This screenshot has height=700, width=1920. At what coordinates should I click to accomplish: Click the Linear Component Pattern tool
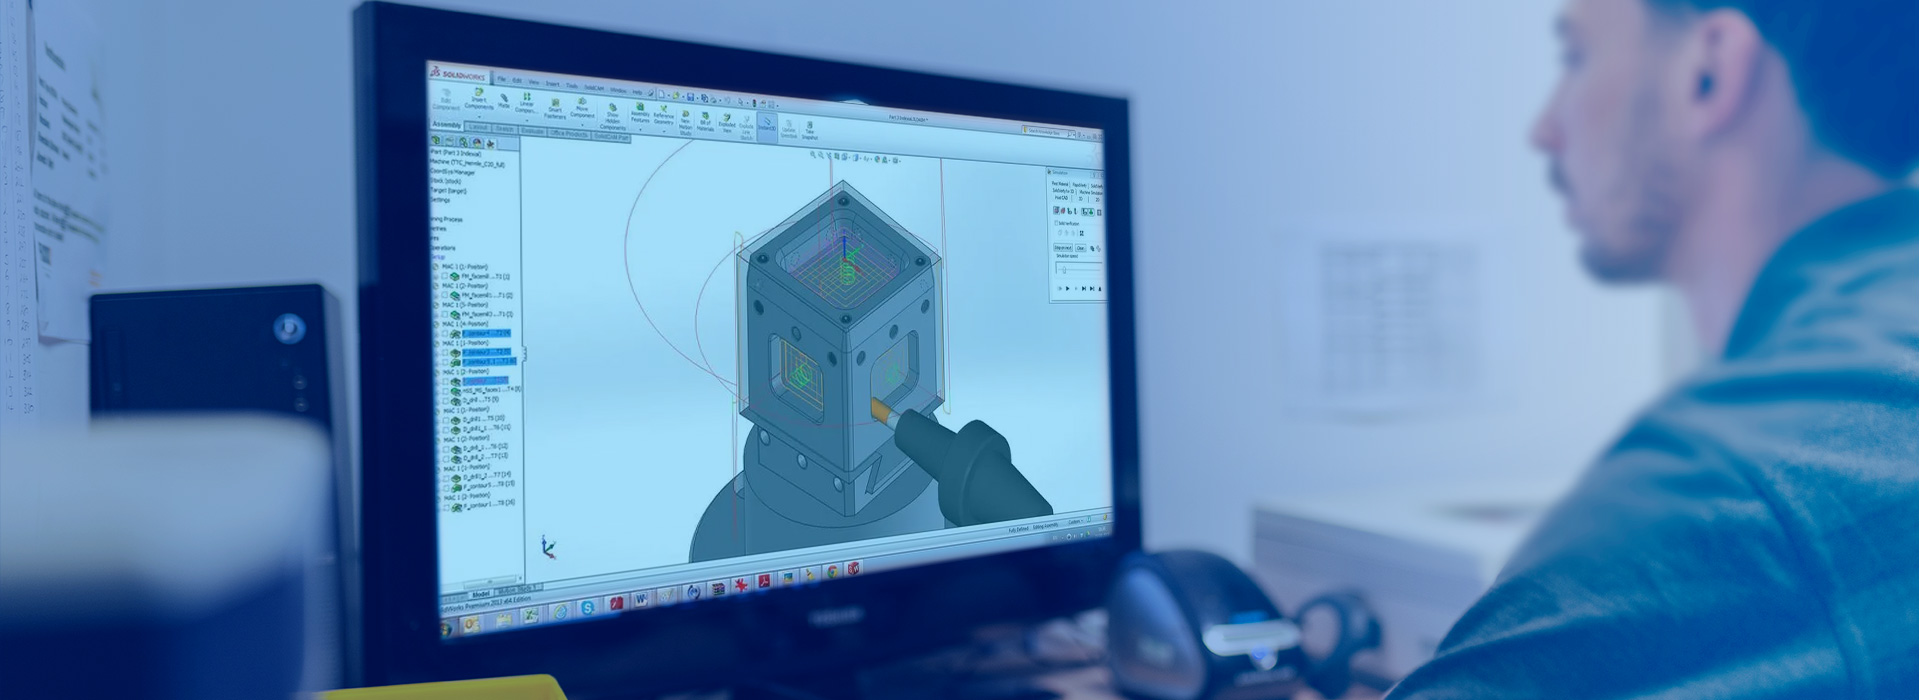[x=526, y=103]
